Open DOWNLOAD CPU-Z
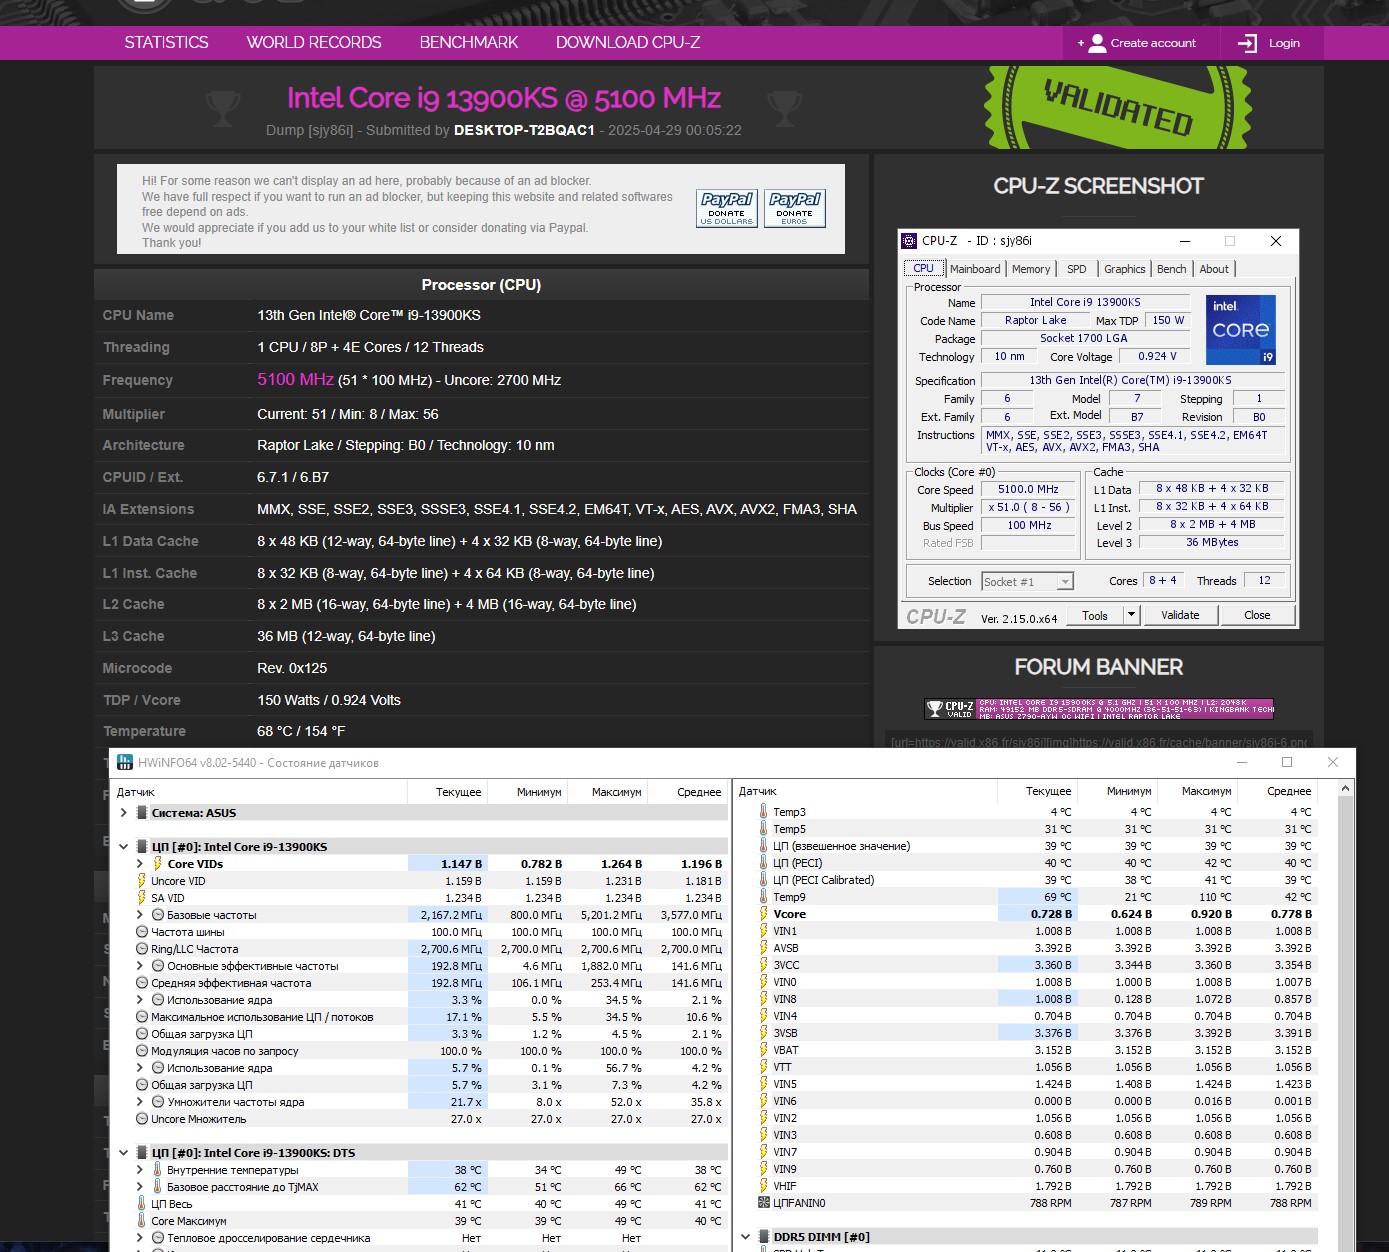This screenshot has height=1252, width=1389. 628,42
